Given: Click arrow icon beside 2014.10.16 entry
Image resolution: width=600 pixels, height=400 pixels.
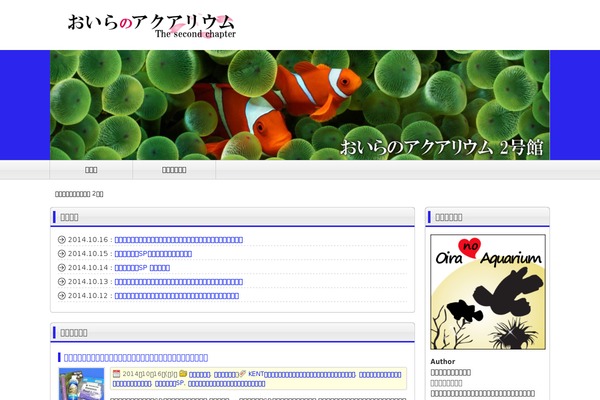Looking at the screenshot, I should pyautogui.click(x=62, y=240).
